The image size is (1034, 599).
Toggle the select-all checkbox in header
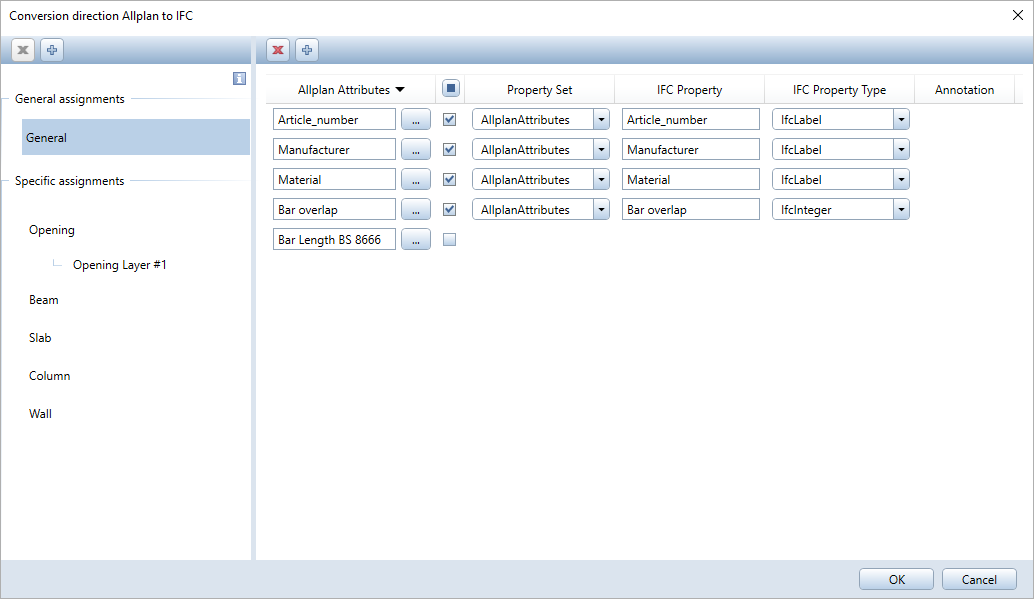pos(451,89)
